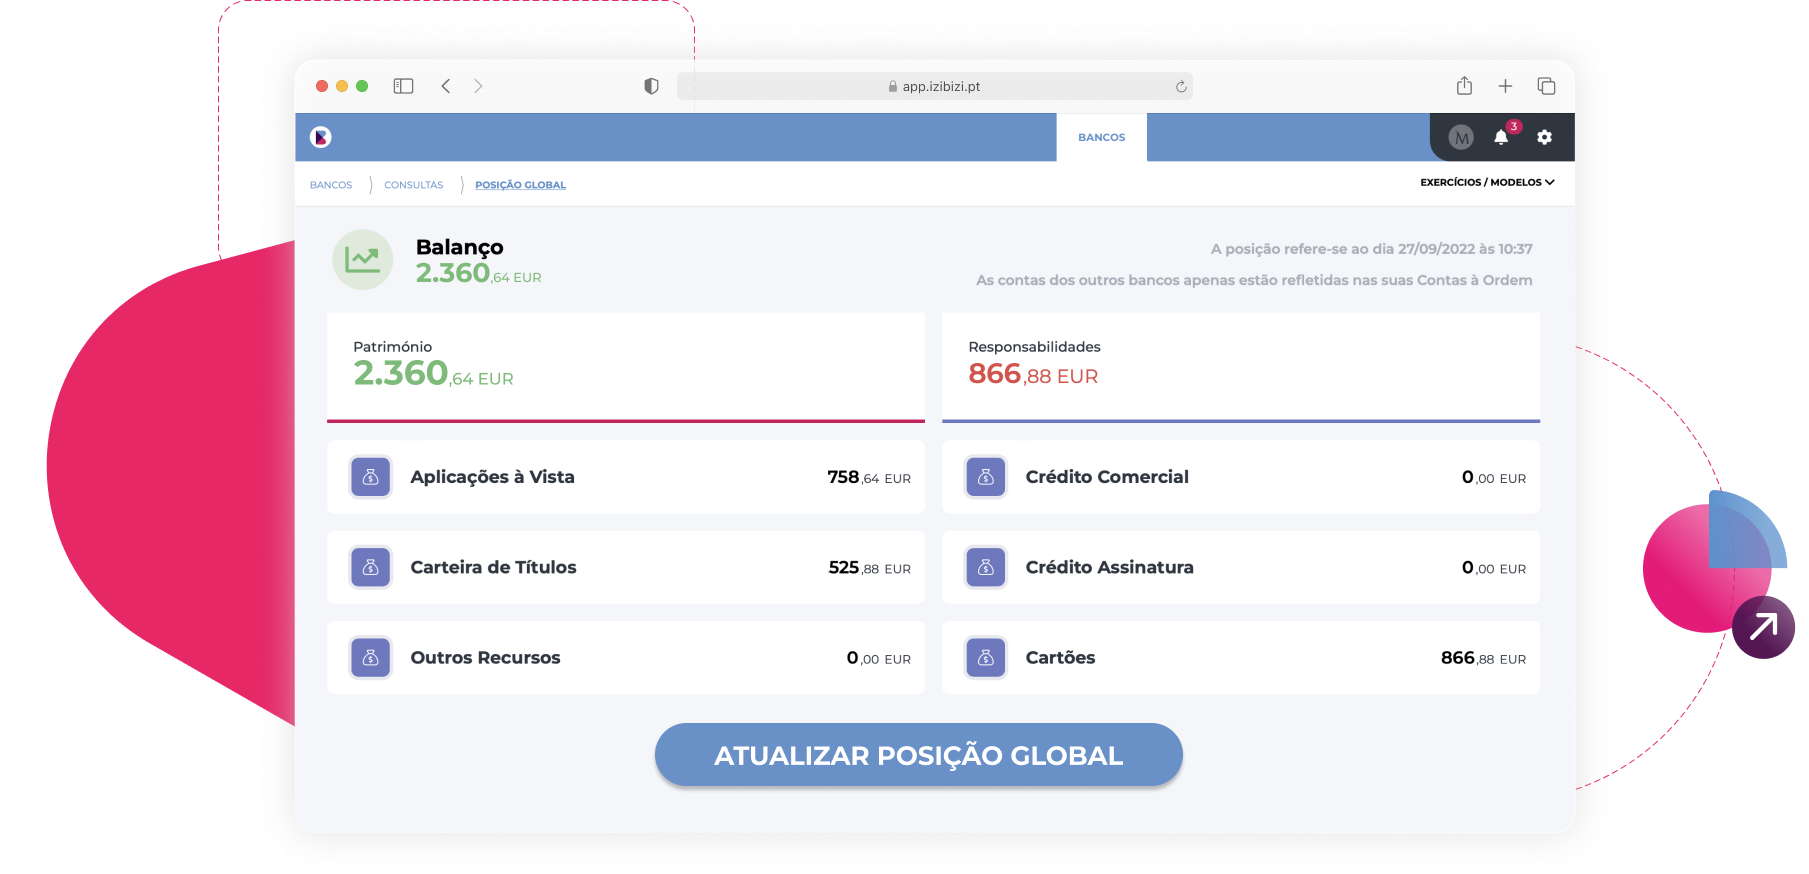Click the Aplicações à Vista money bag icon

tap(370, 477)
